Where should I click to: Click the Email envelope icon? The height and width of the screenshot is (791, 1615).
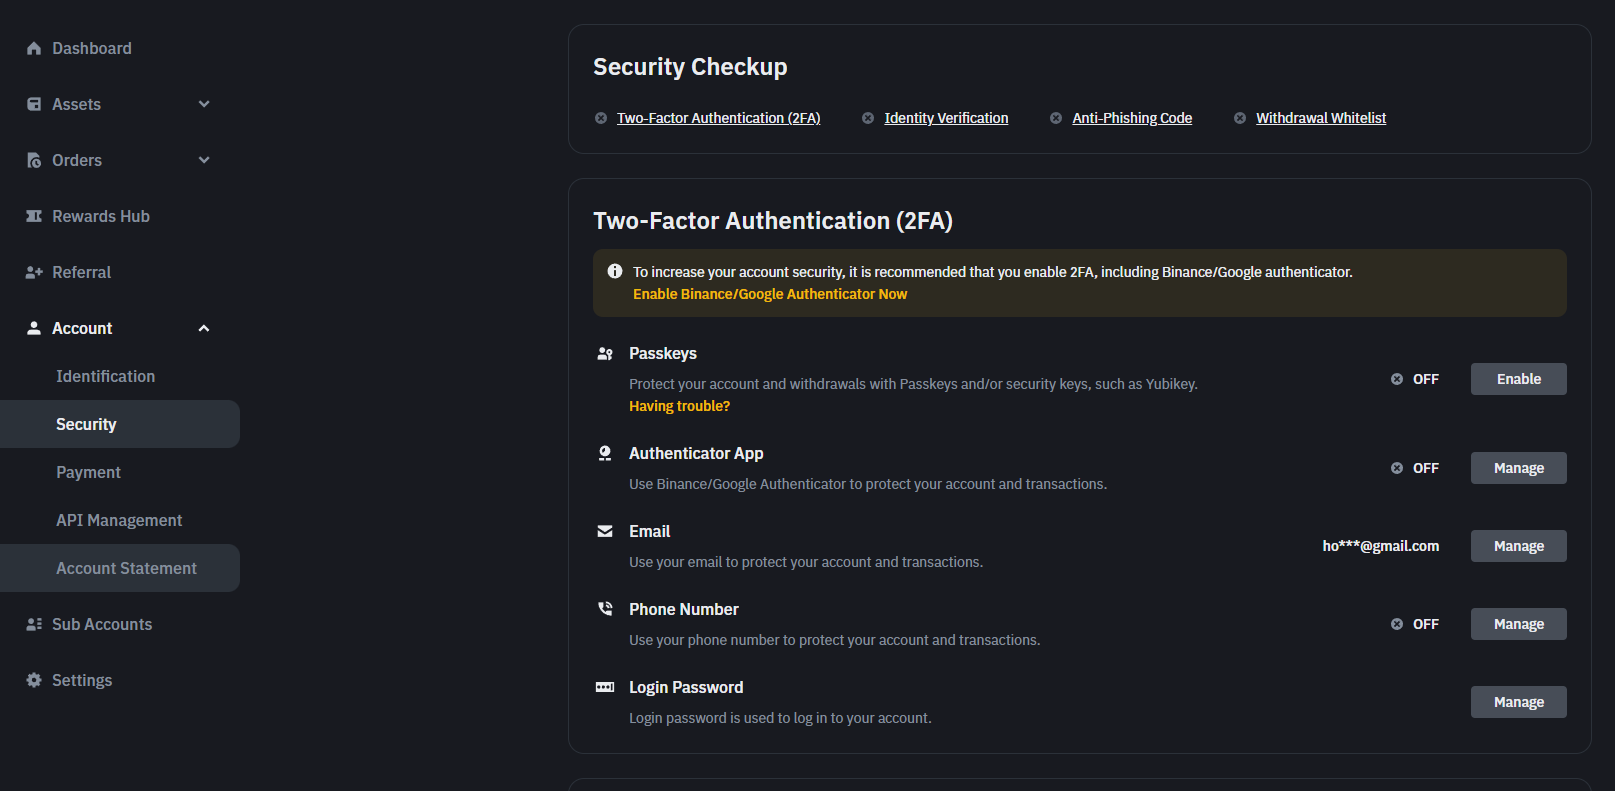[605, 531]
